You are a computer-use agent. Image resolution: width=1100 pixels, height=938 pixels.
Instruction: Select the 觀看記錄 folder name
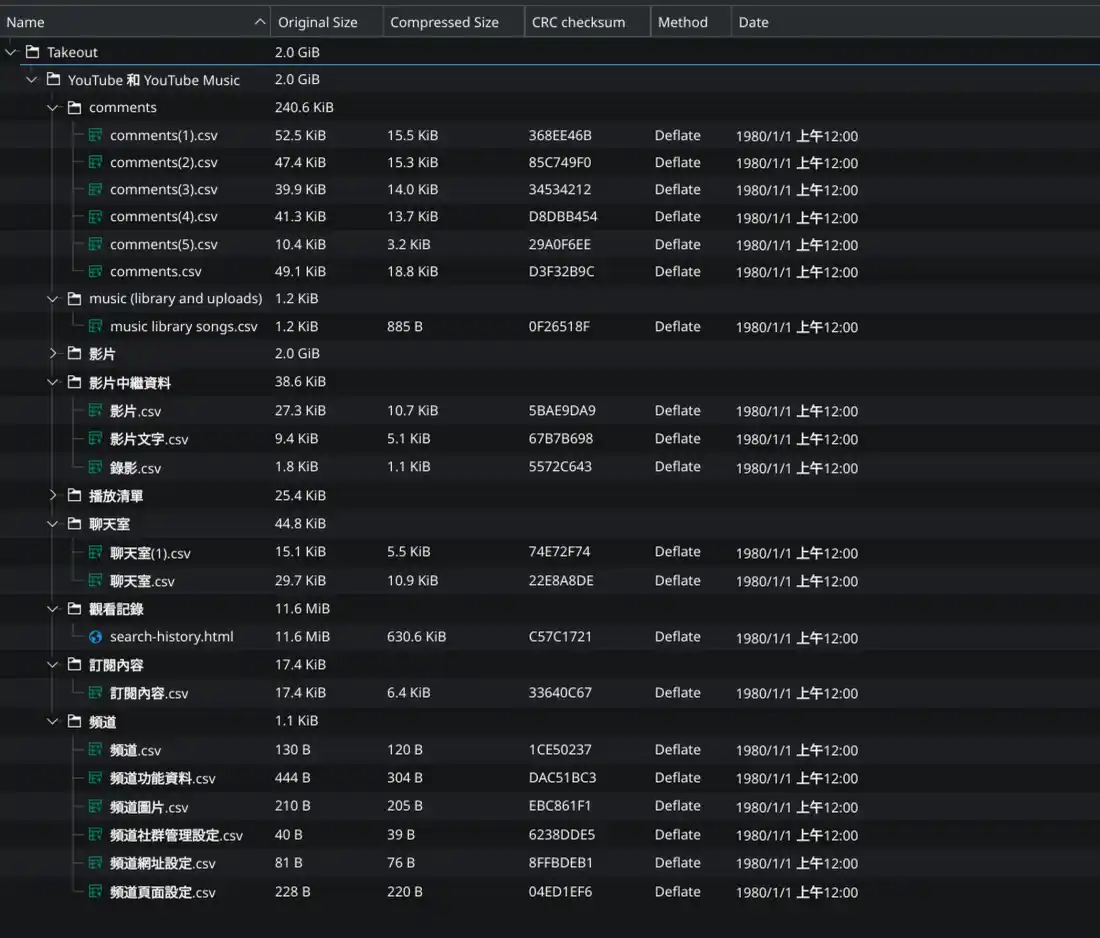[116, 609]
